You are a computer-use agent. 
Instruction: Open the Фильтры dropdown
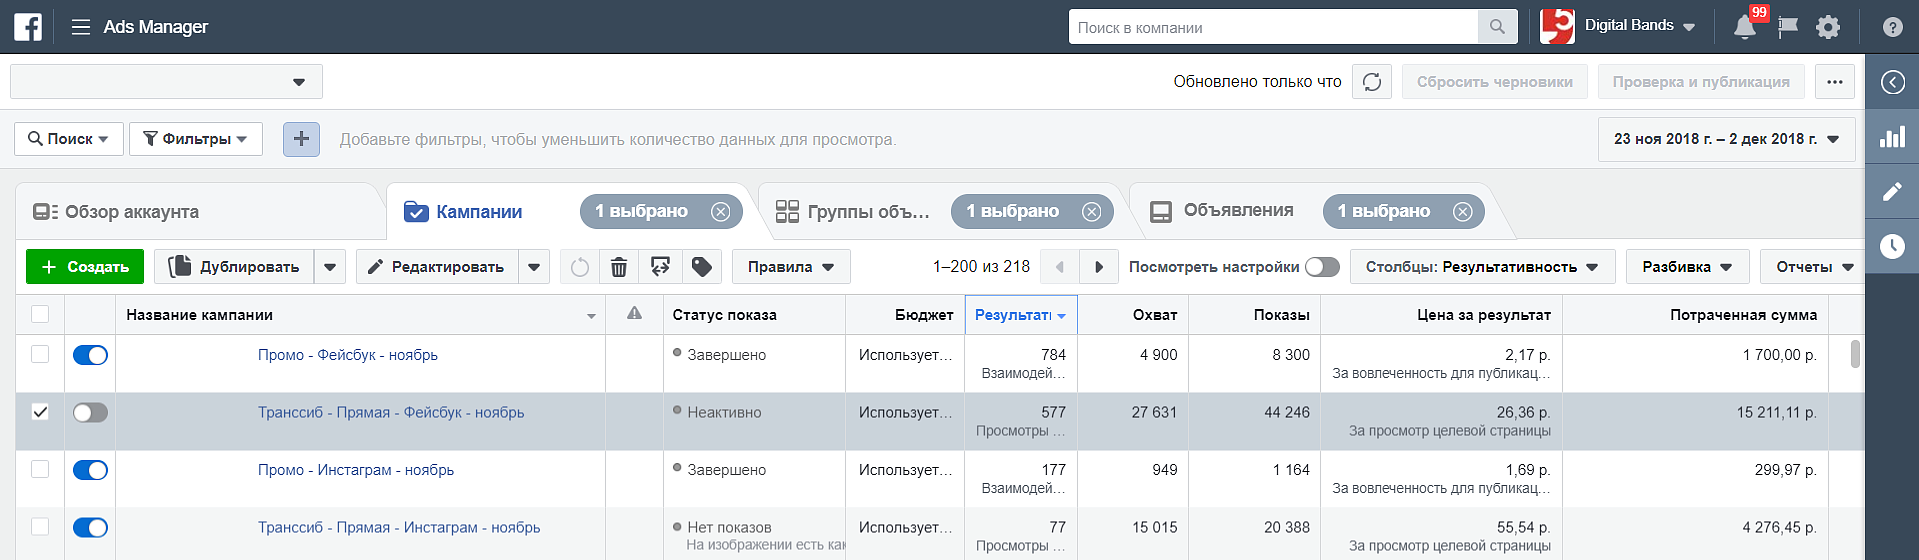pos(196,139)
